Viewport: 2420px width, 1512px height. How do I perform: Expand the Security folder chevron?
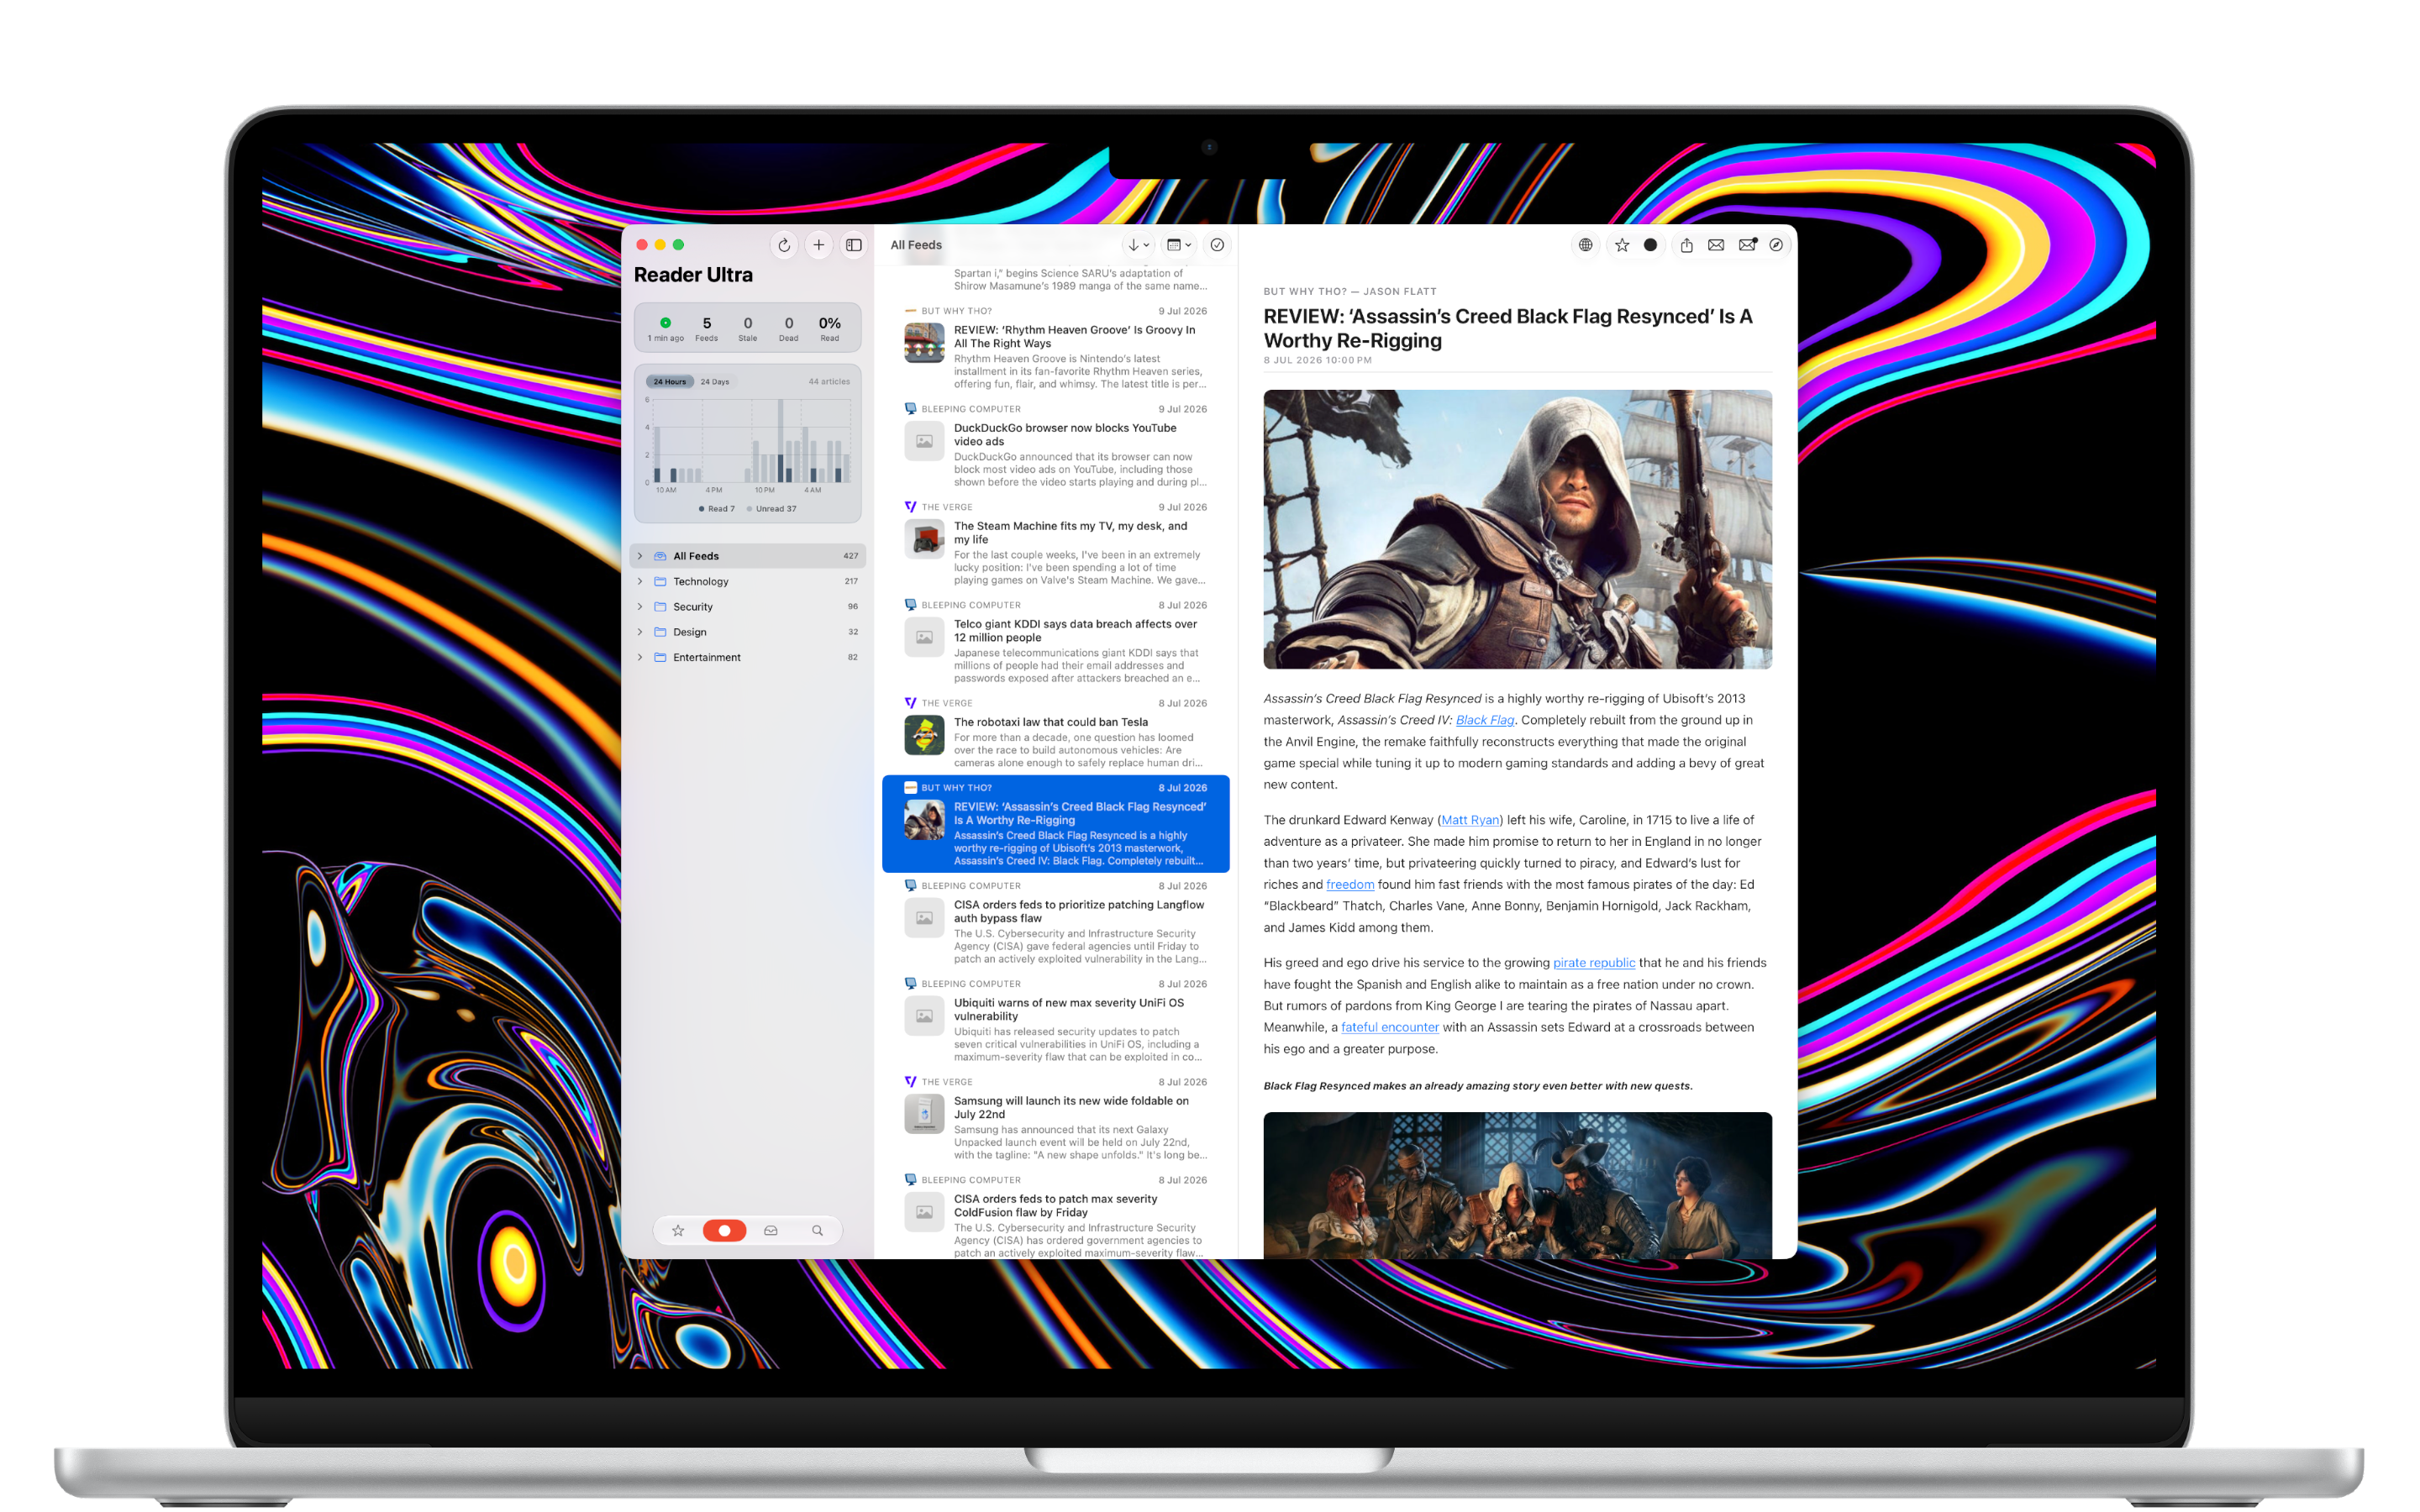(640, 607)
